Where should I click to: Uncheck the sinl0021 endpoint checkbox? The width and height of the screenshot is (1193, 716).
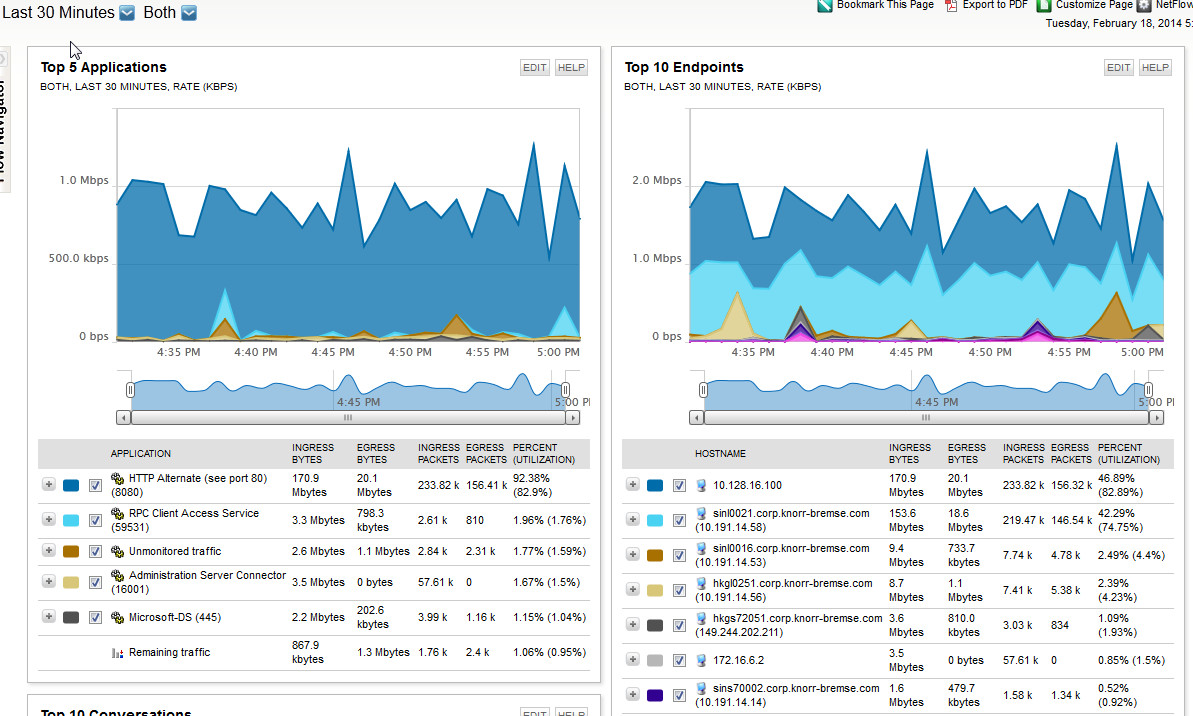point(679,520)
